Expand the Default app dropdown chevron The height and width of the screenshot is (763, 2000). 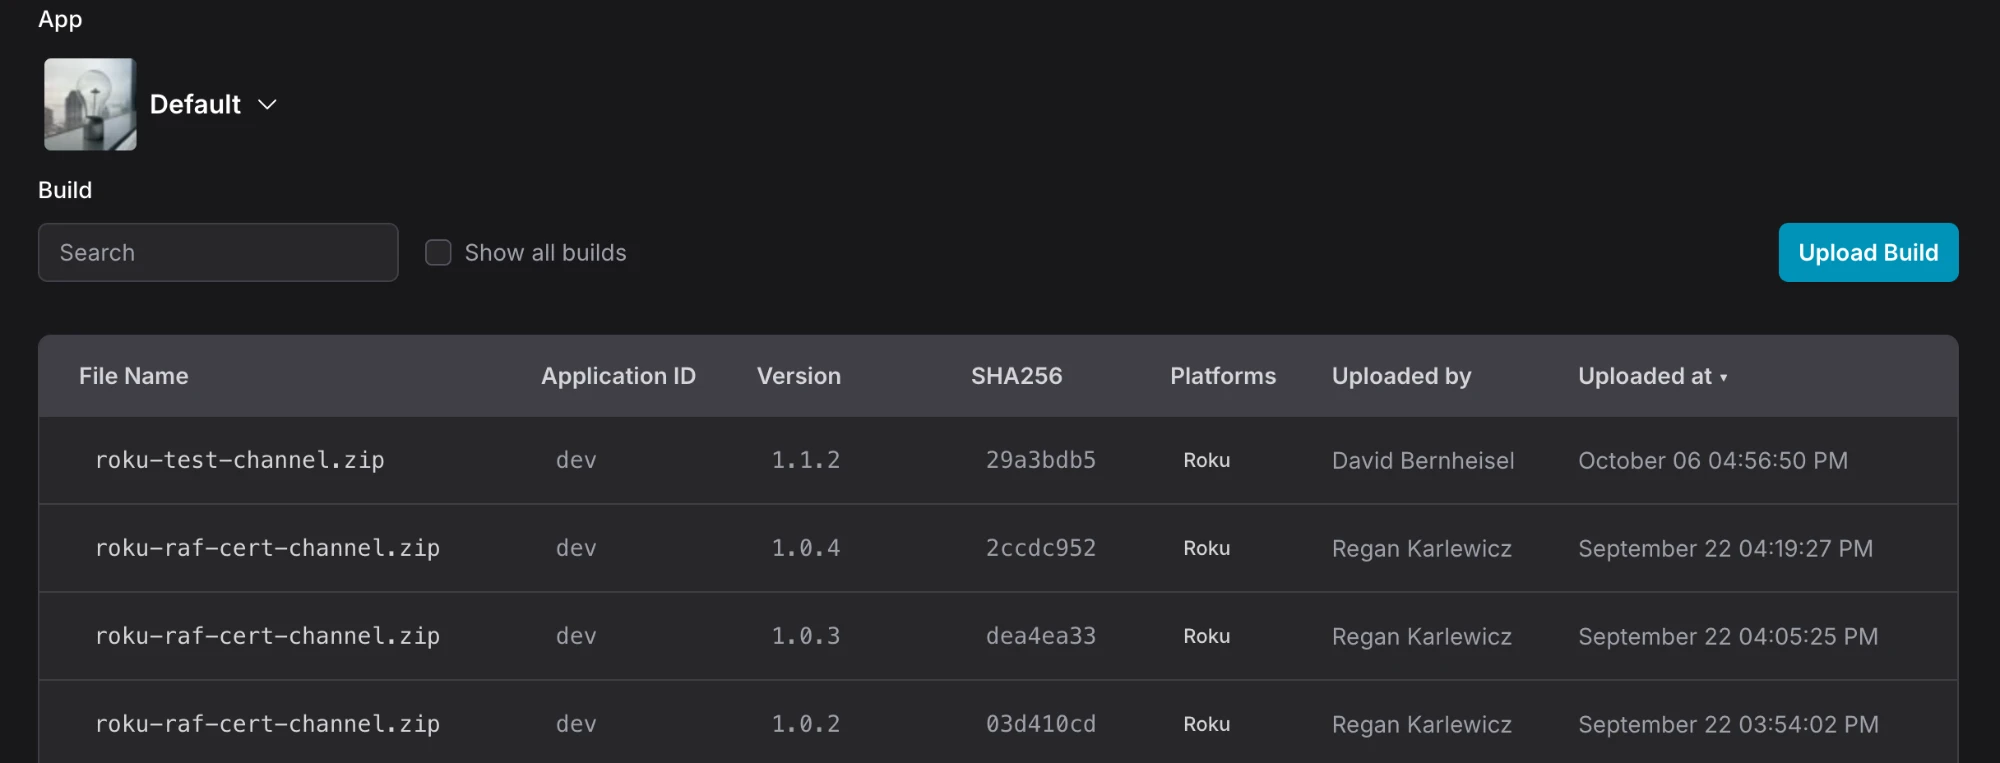[267, 104]
